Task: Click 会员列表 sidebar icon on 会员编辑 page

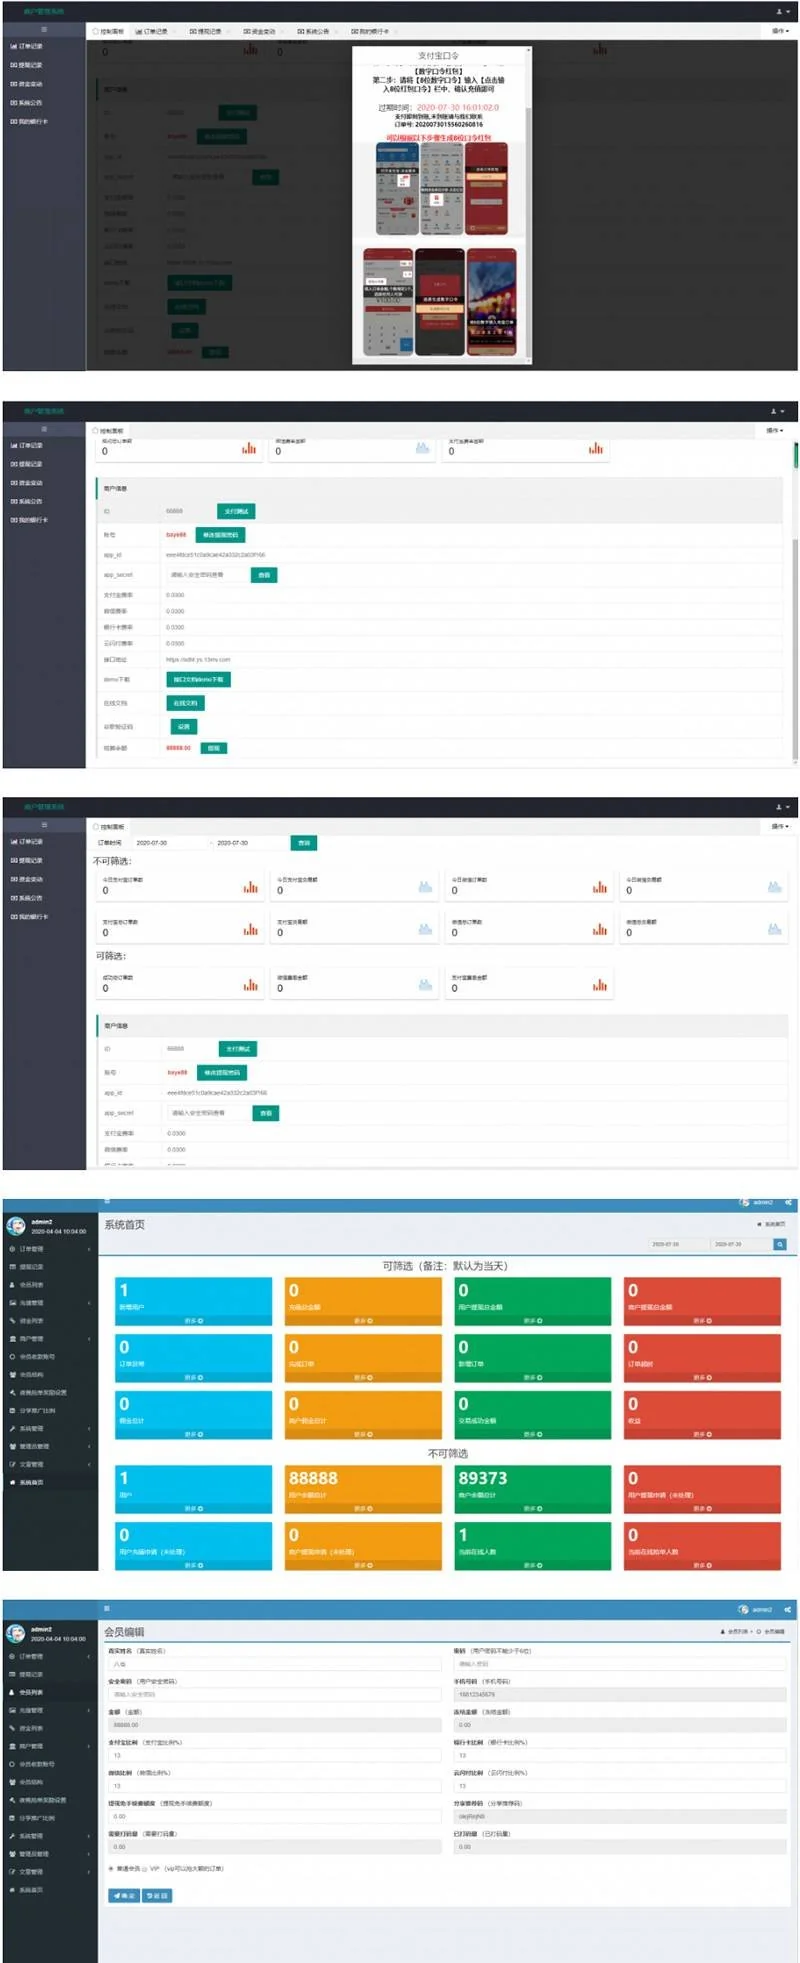Action: (x=13, y=1692)
